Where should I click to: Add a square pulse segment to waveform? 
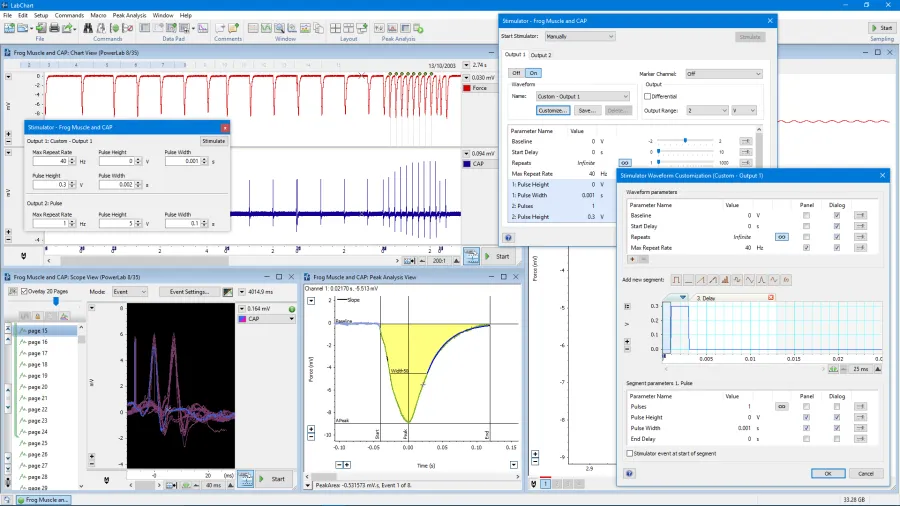[x=676, y=279]
